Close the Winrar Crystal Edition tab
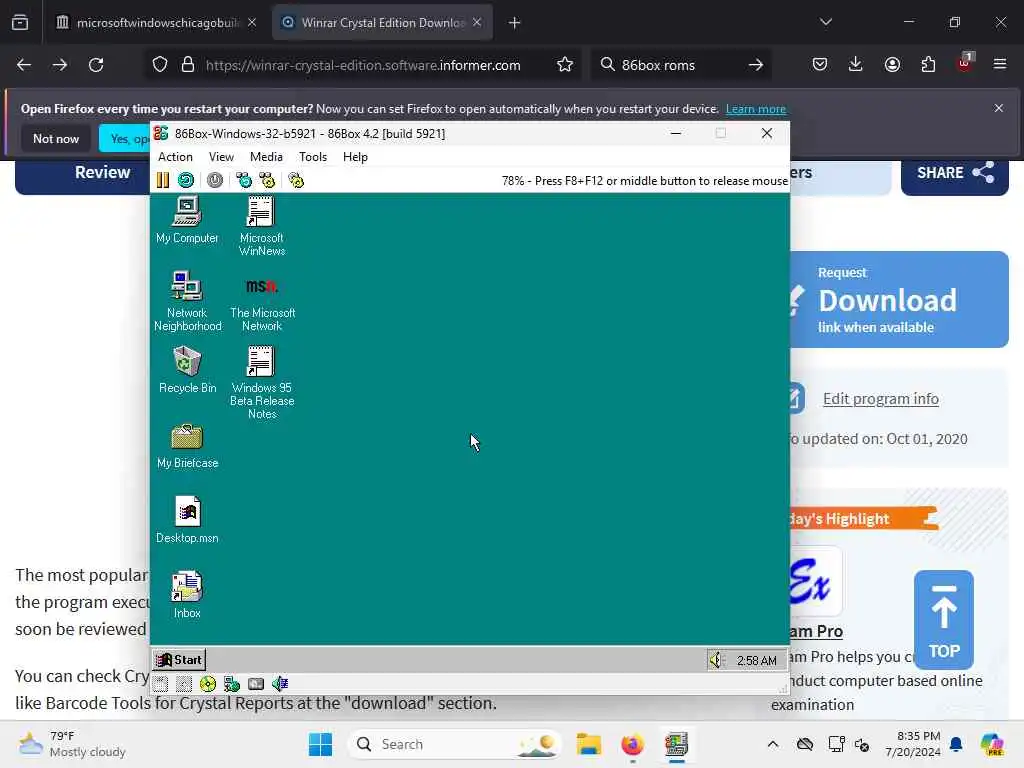Viewport: 1024px width, 768px height. [x=477, y=22]
